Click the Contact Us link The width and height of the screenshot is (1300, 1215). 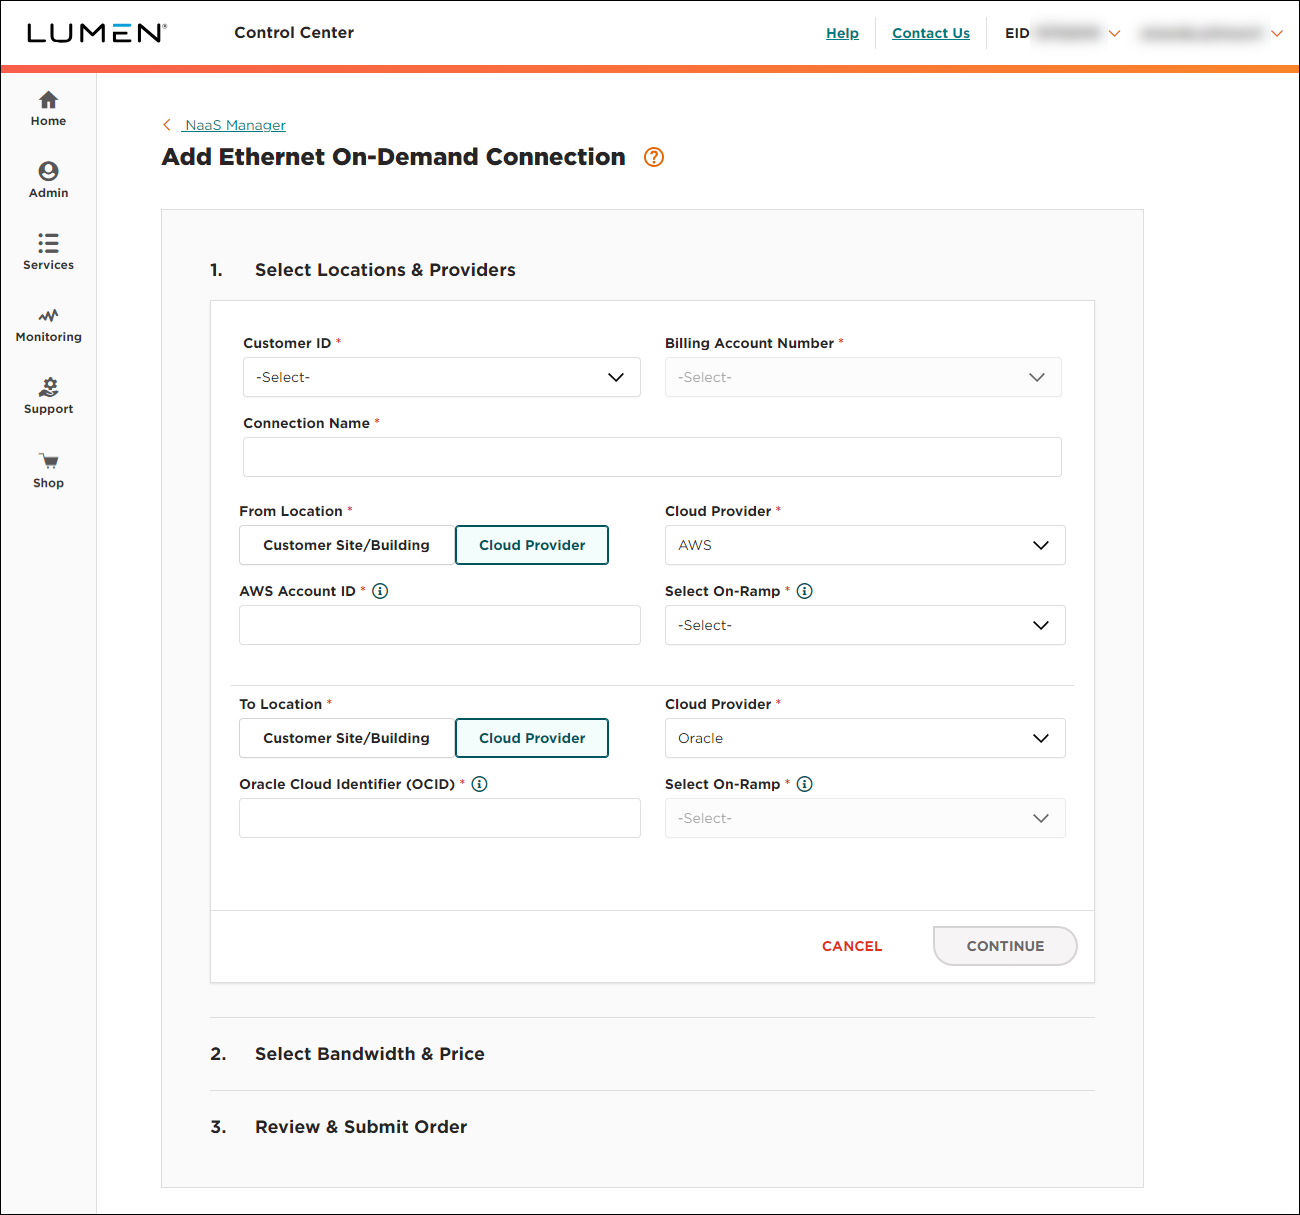931,33
